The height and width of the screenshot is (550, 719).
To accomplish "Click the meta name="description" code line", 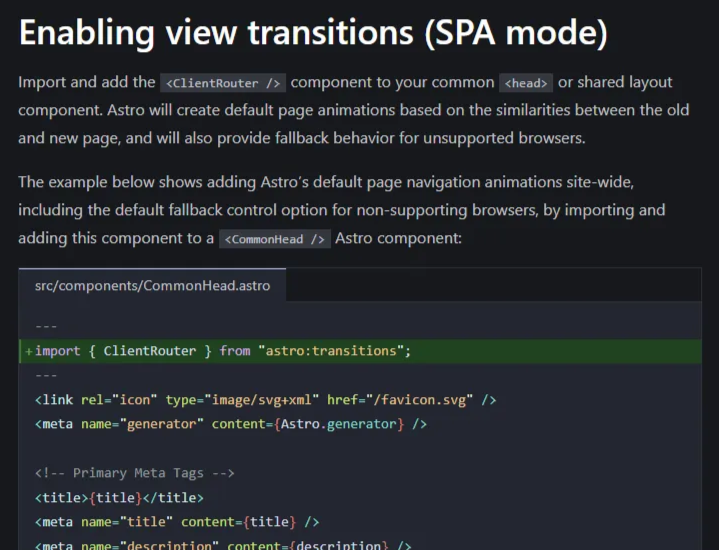I will point(223,545).
